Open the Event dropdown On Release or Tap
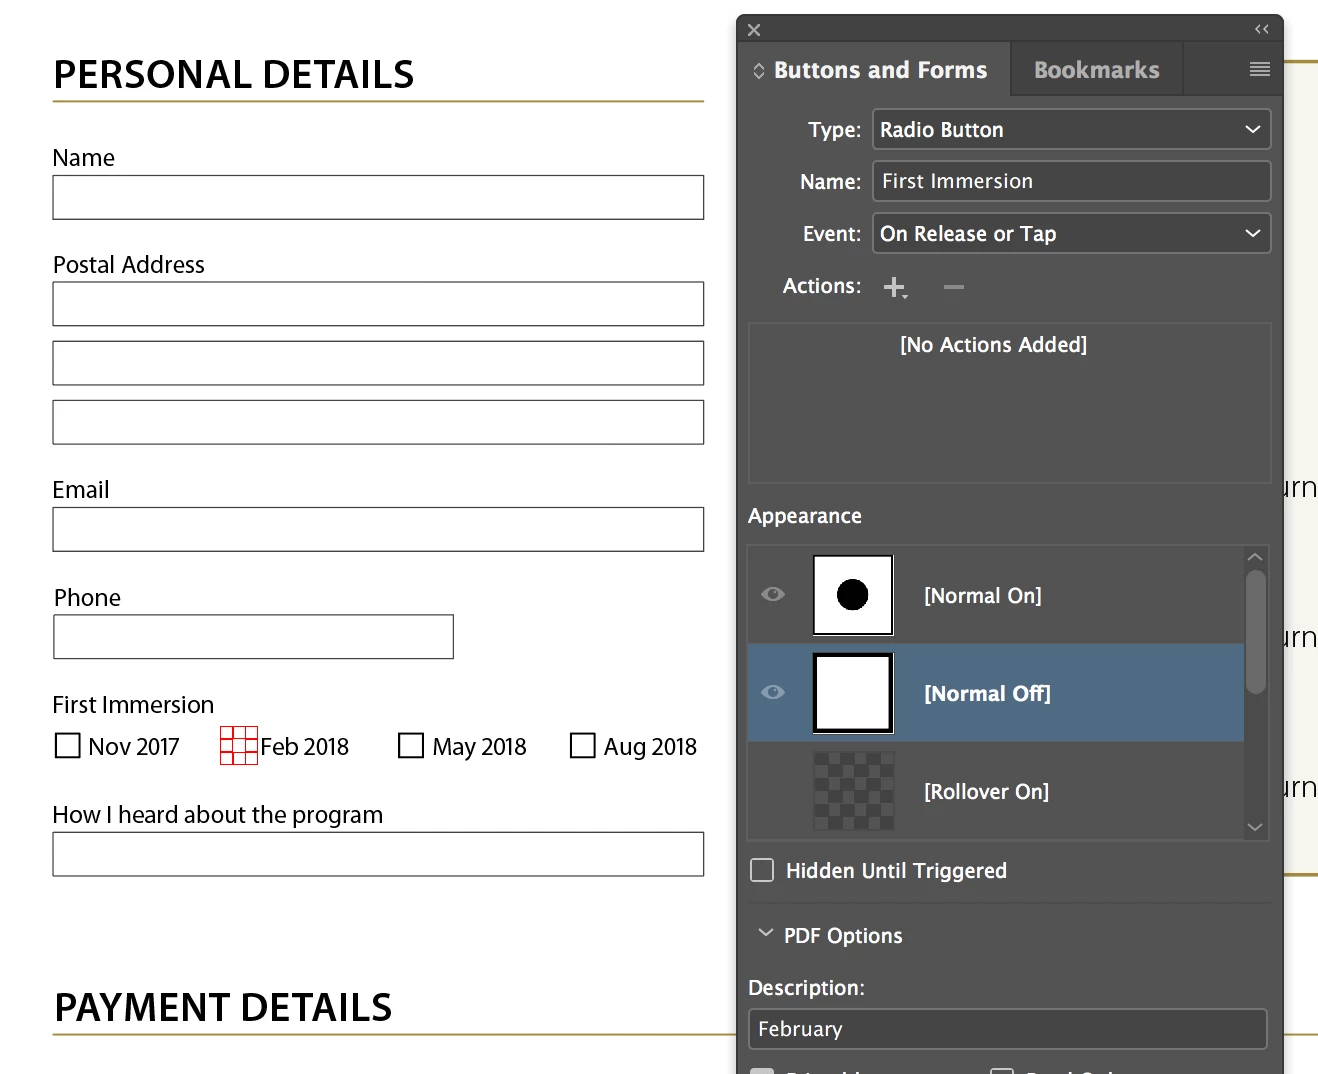The image size is (1318, 1074). 1071,233
